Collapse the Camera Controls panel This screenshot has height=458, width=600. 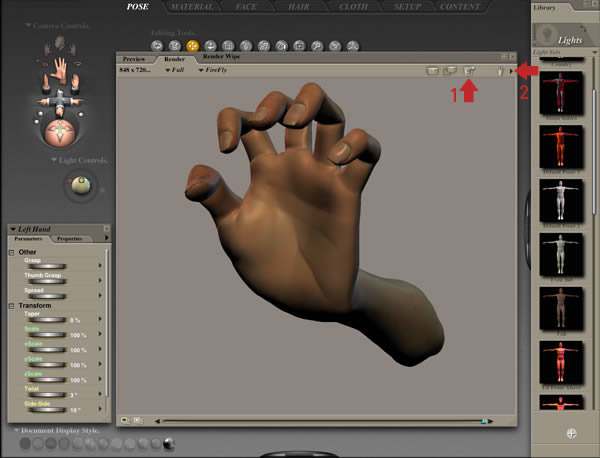pyautogui.click(x=28, y=25)
